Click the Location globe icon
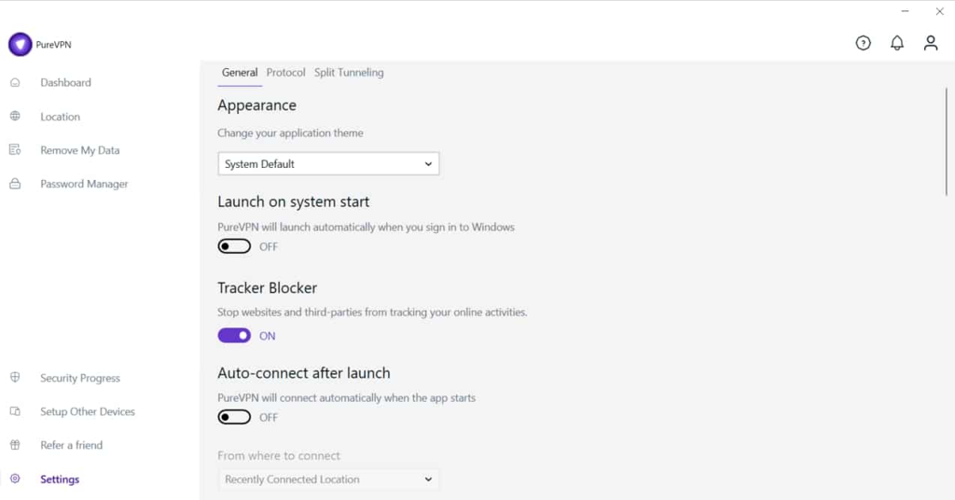The image size is (955, 500). click(15, 116)
